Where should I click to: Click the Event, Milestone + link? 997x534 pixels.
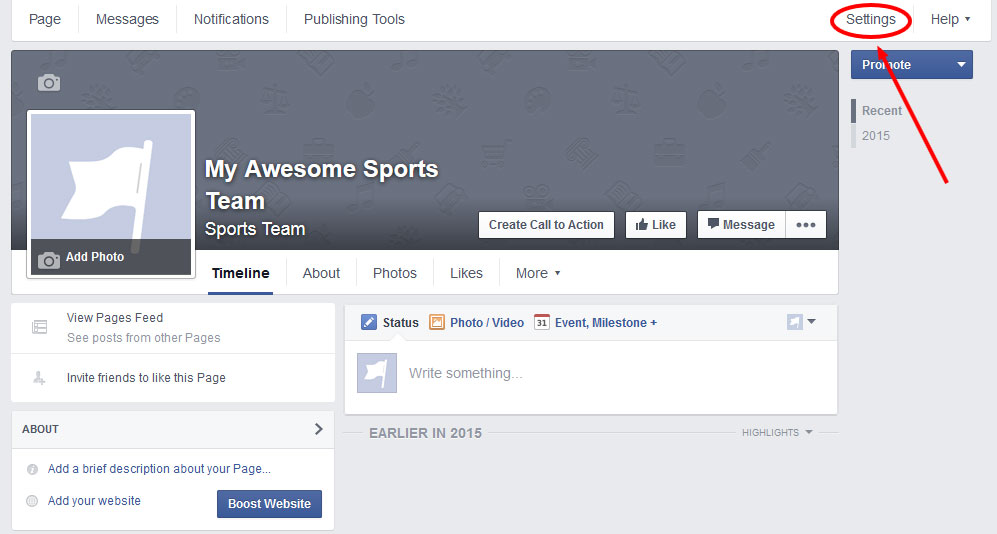click(606, 322)
